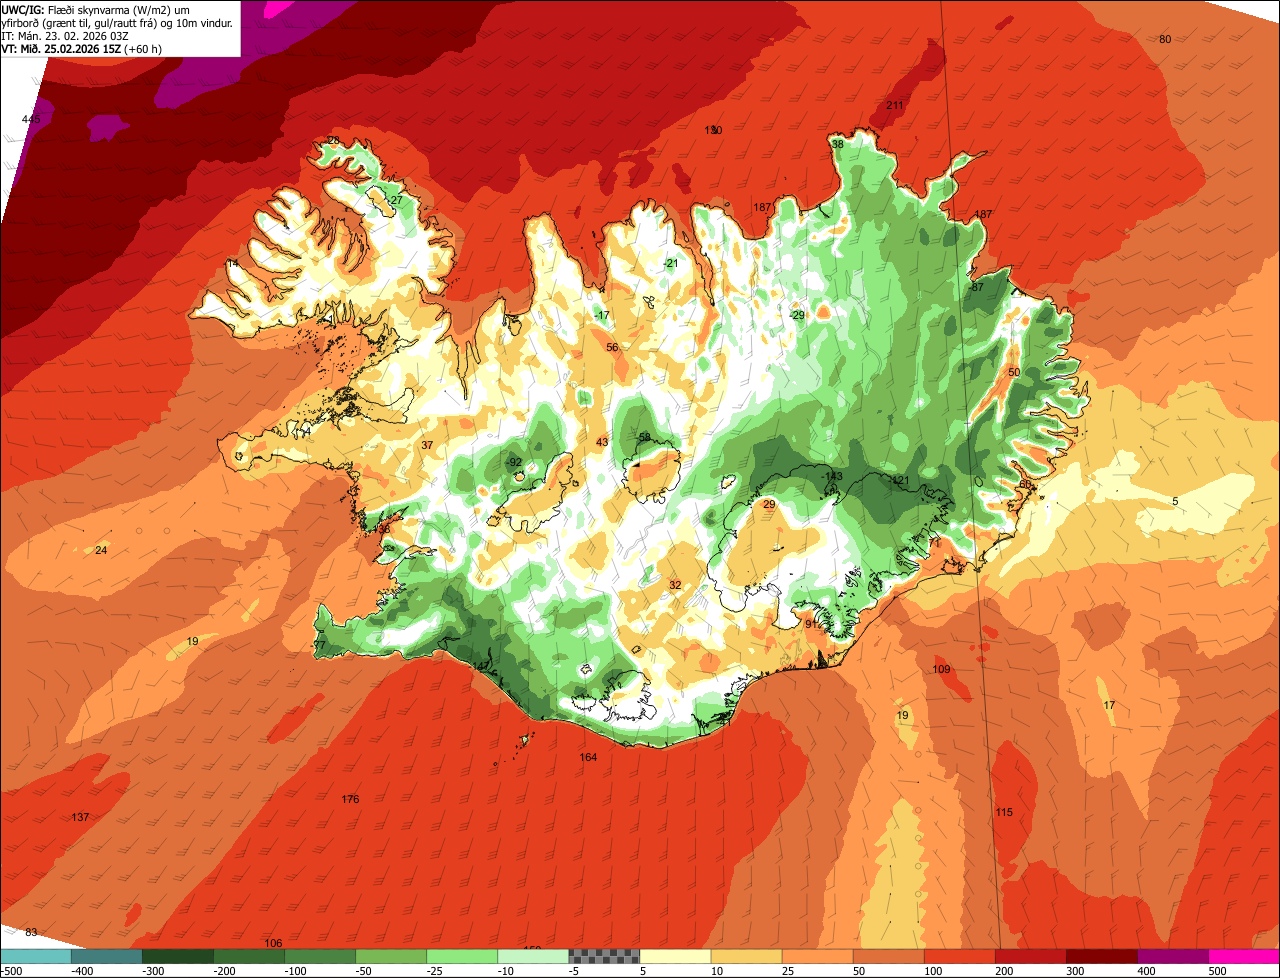Click the magenta swatch right of 500
The width and height of the screenshot is (1280, 978).
click(x=1244, y=956)
